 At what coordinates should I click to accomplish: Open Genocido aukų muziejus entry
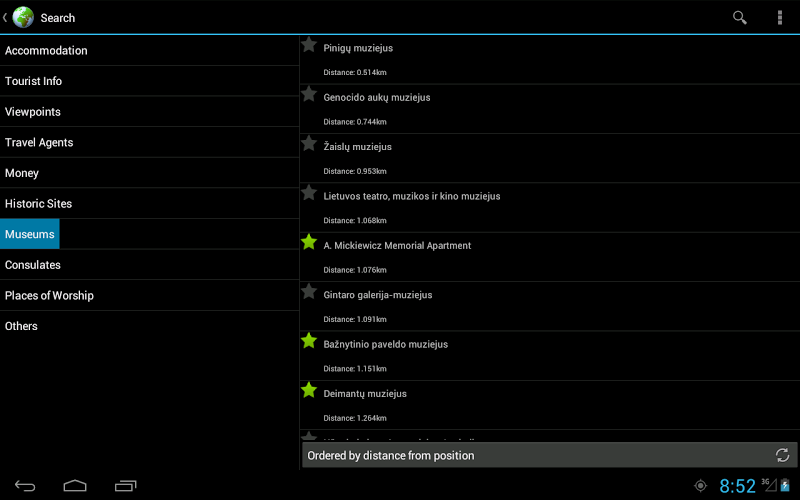point(377,98)
